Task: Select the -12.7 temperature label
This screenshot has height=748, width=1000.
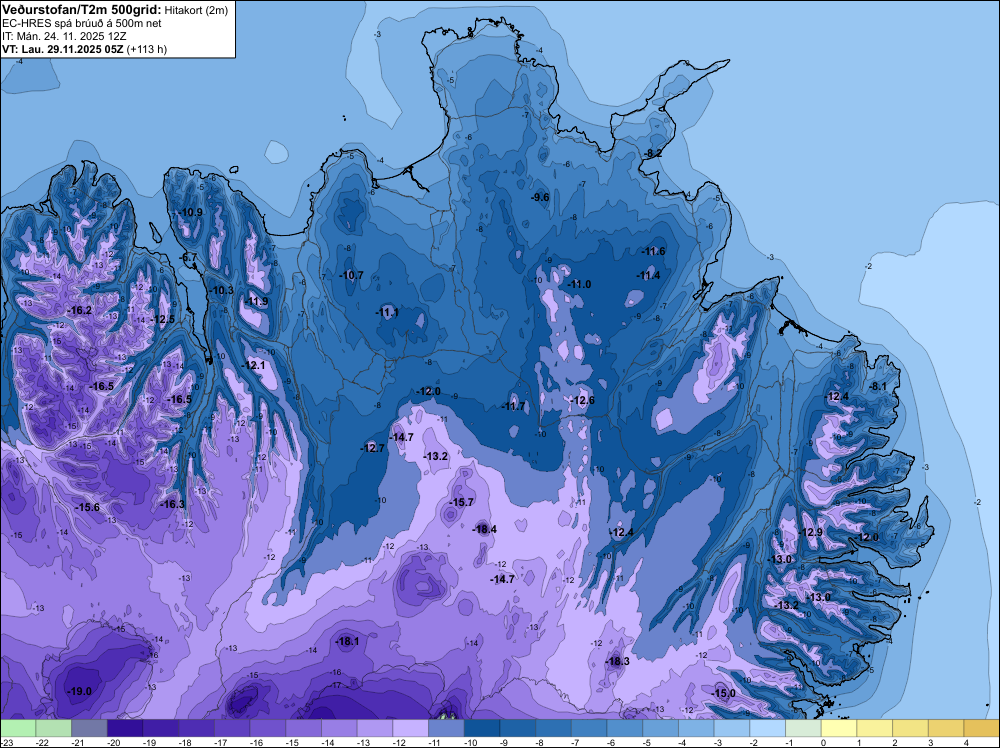Action: 372,448
